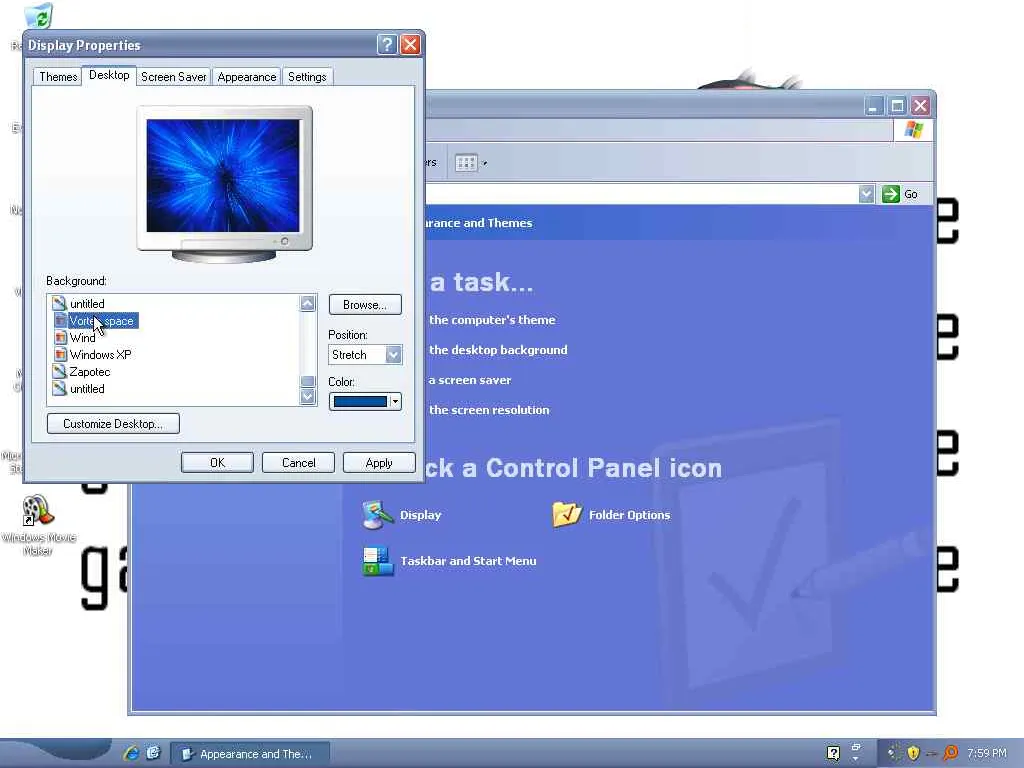Go to the Settings tab
Image resolution: width=1024 pixels, height=768 pixels.
point(307,77)
